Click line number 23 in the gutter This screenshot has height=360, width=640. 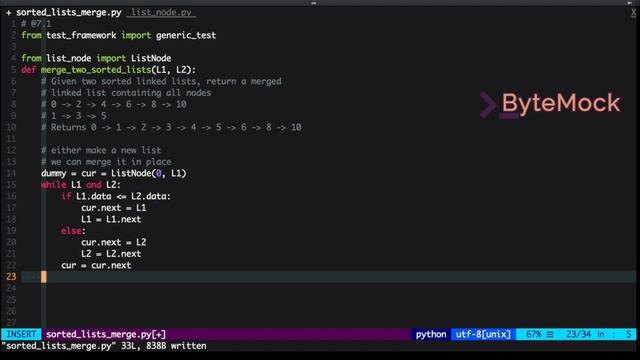11,277
